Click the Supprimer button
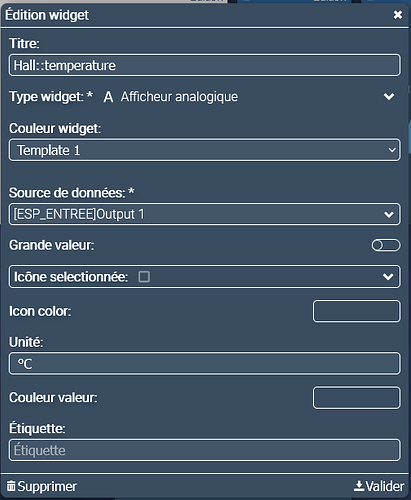411x500 pixels. pyautogui.click(x=42, y=486)
